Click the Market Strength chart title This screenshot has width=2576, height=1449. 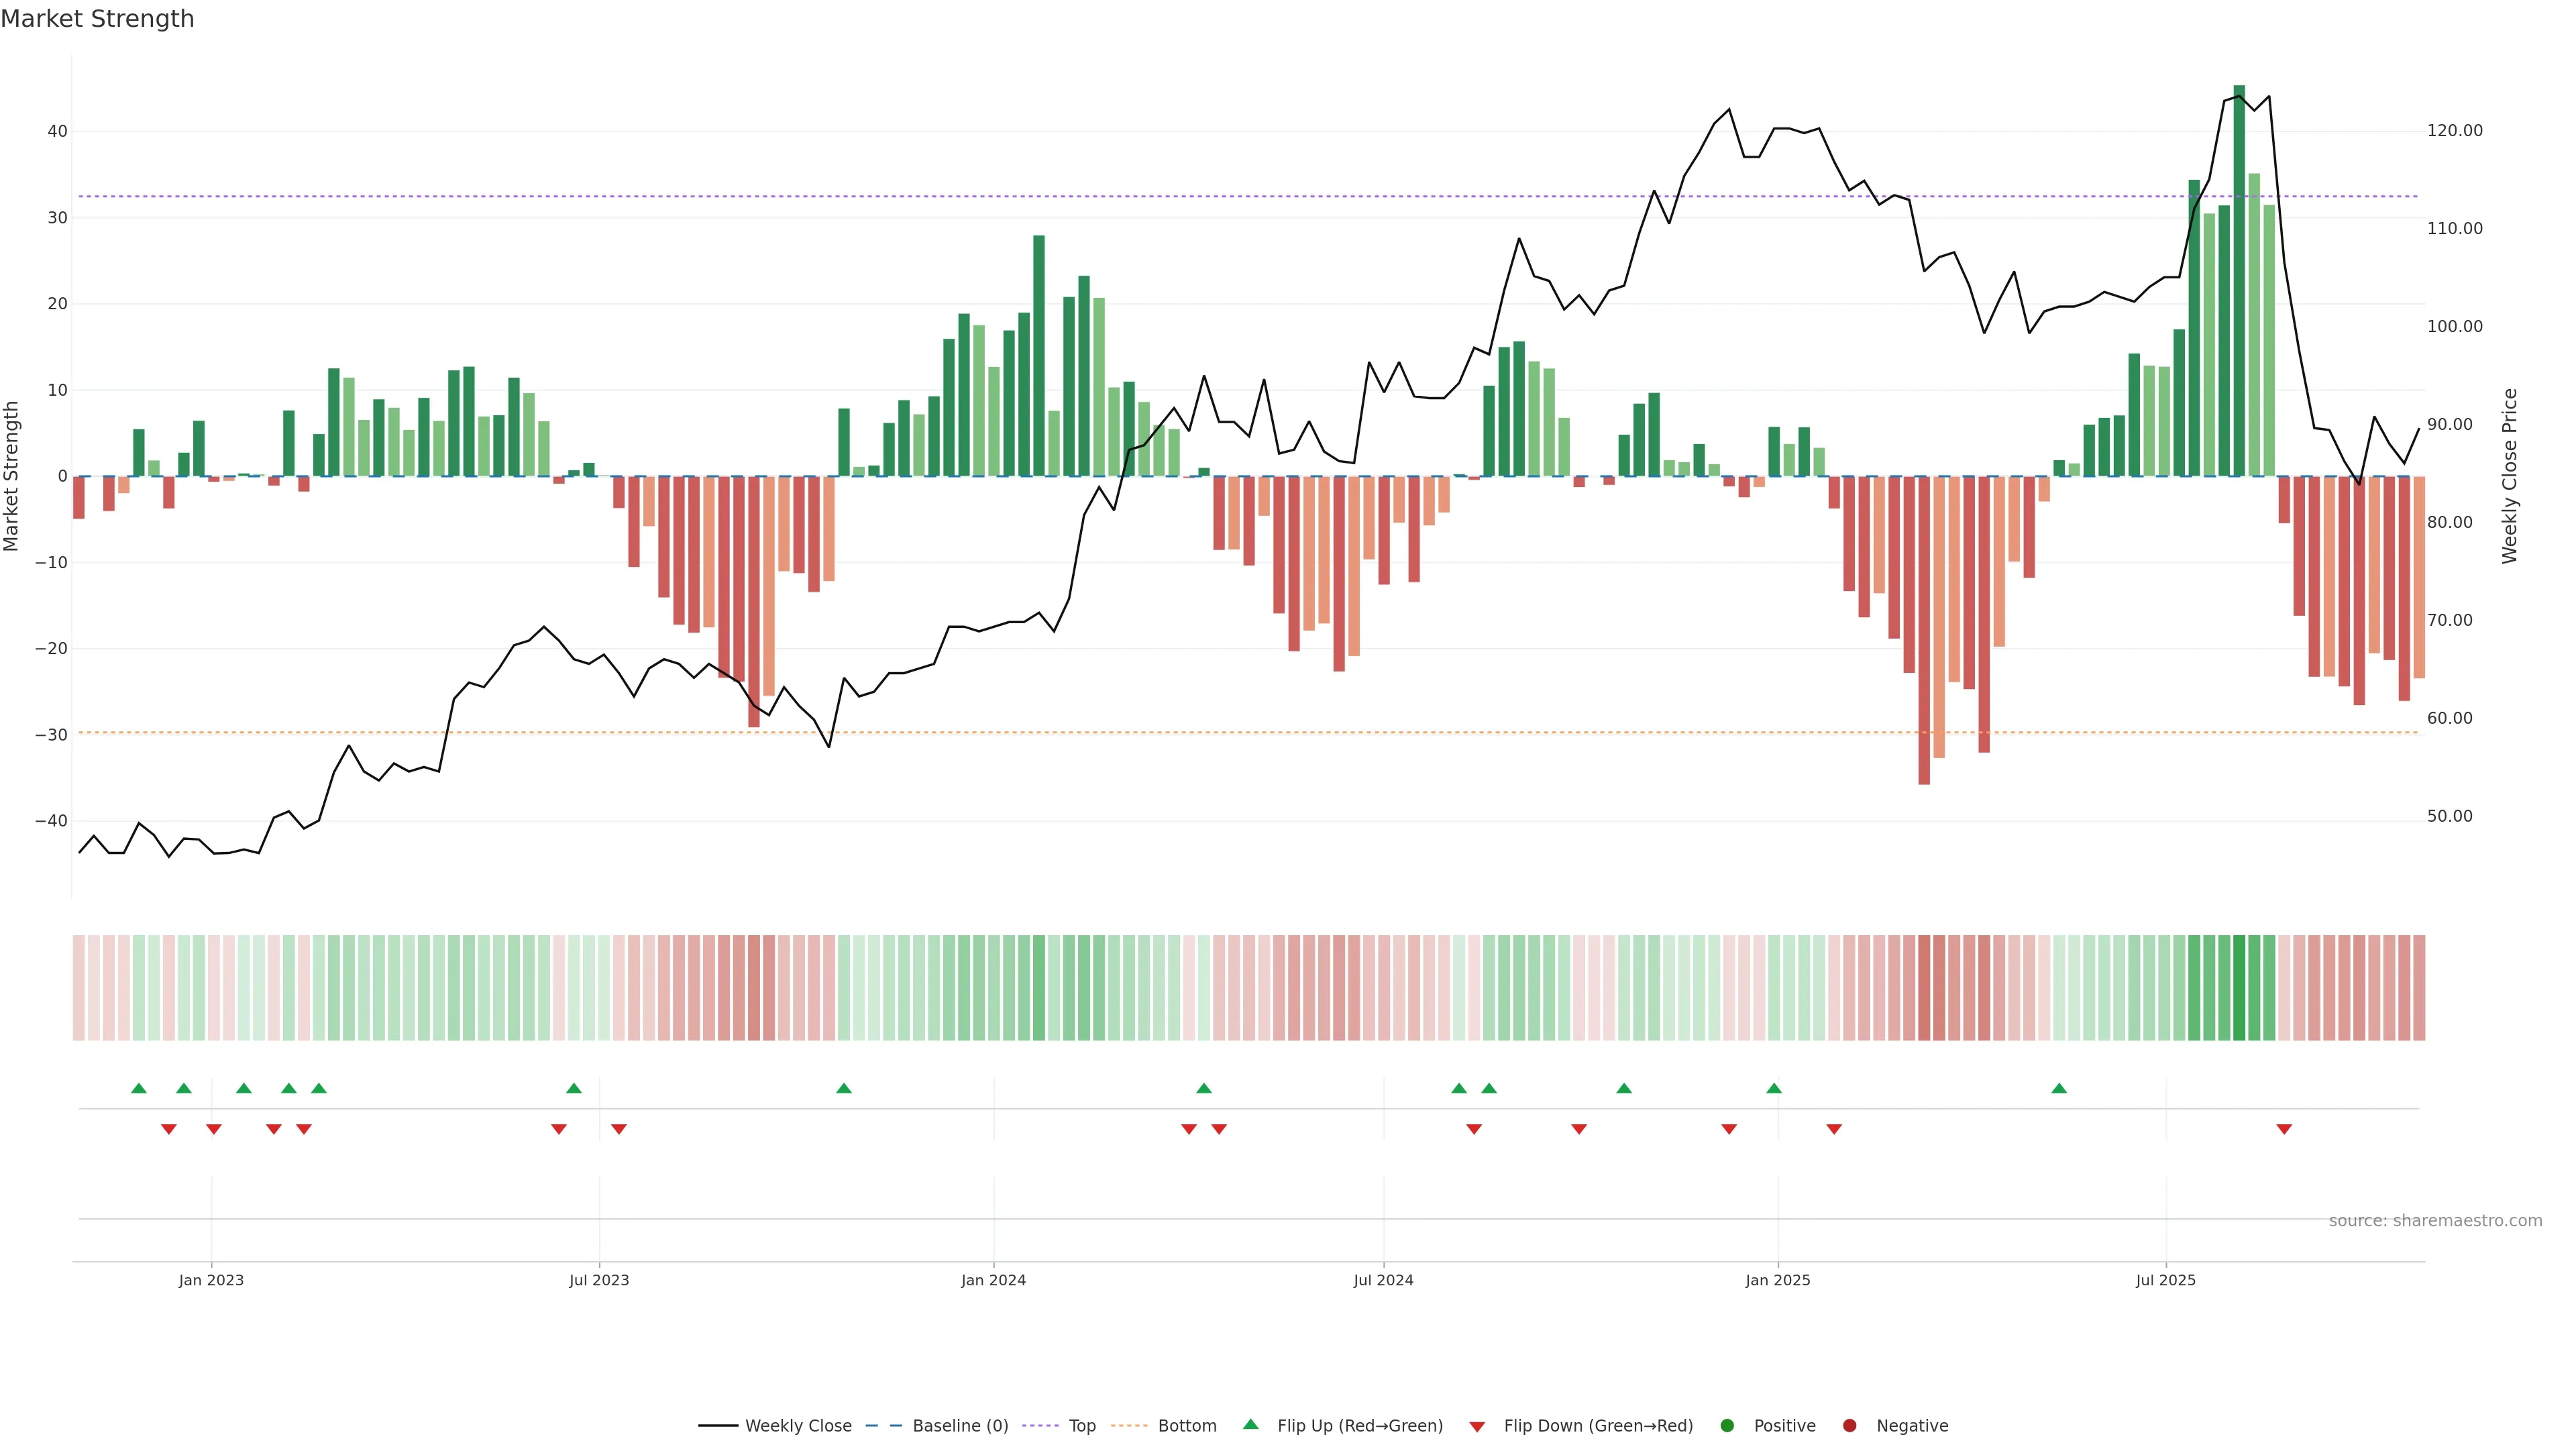(97, 19)
